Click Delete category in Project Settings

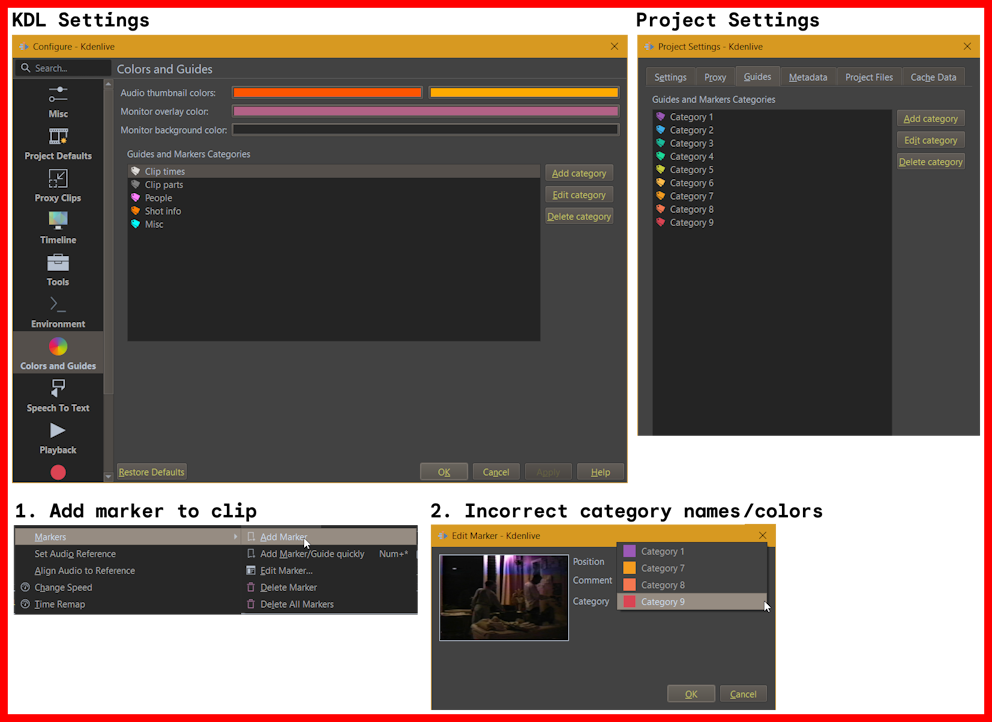[x=930, y=162]
